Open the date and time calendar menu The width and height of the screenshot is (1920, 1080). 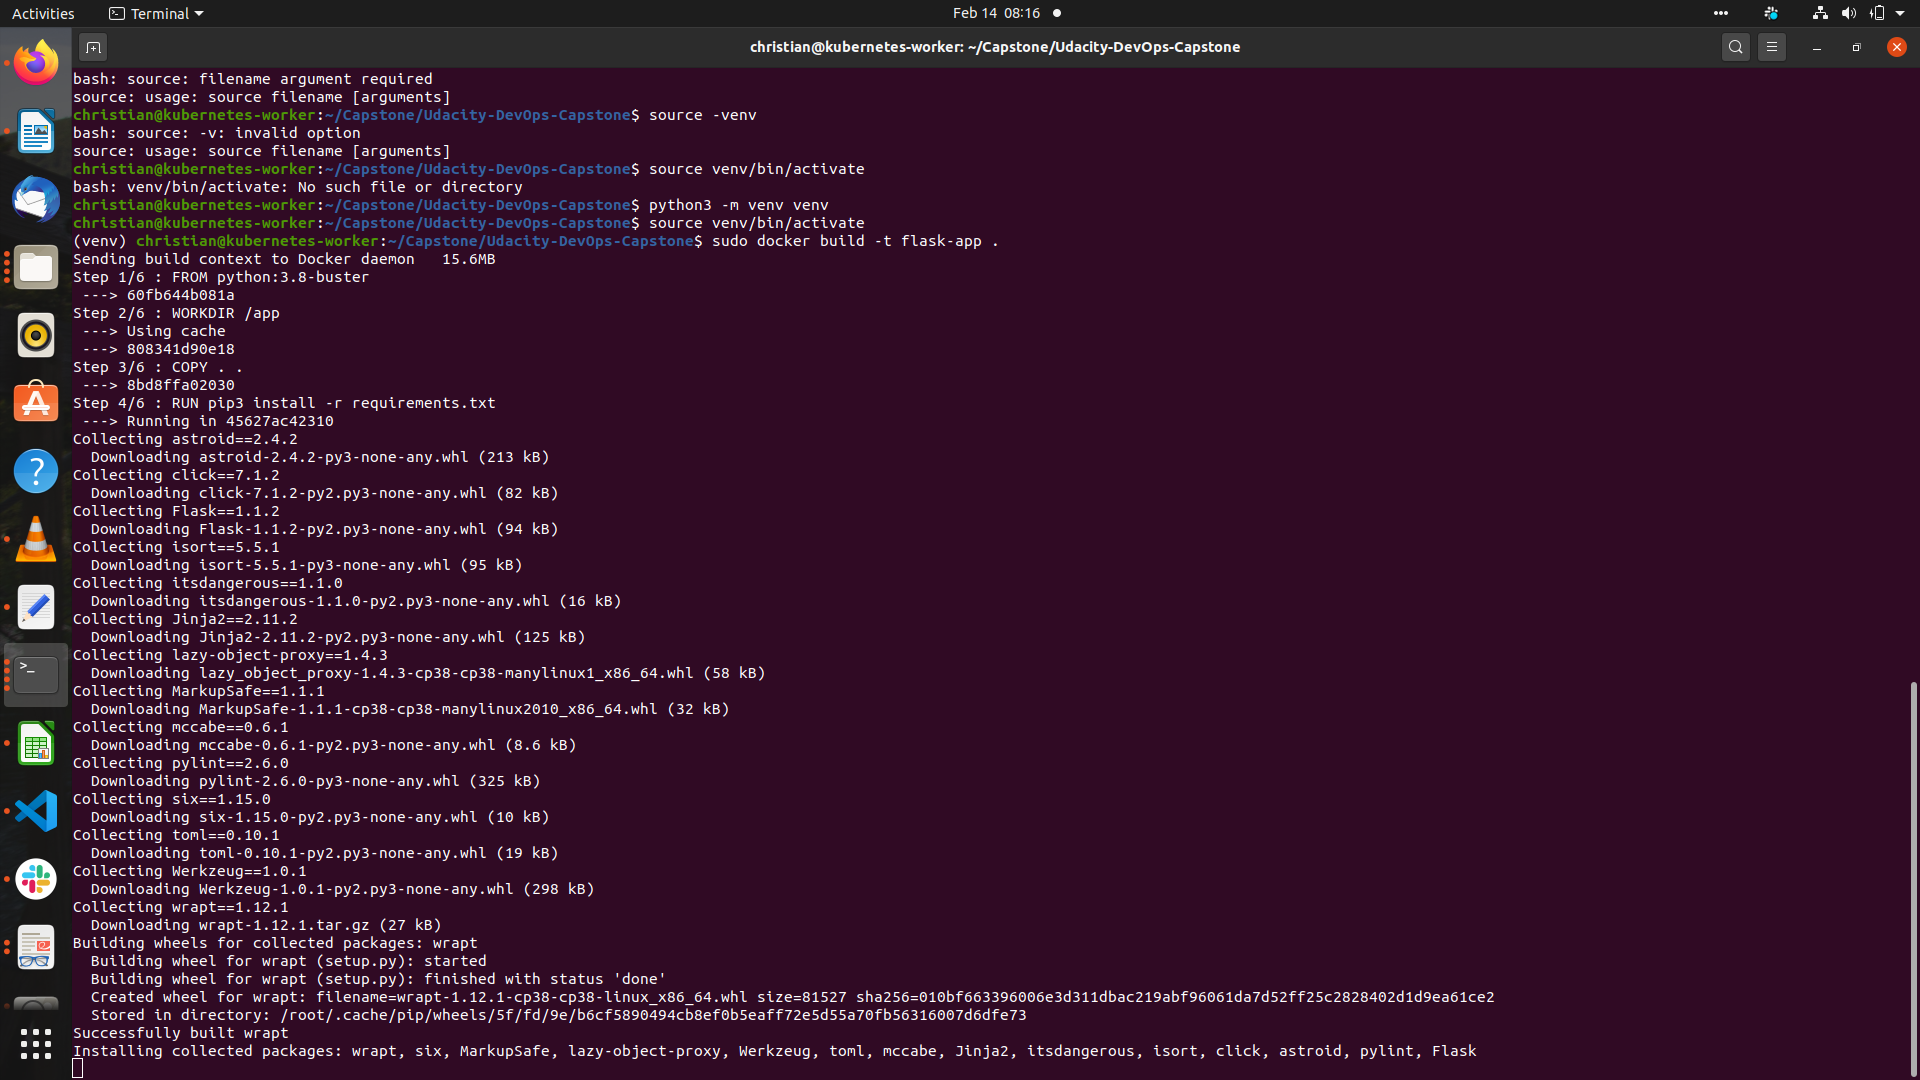pyautogui.click(x=996, y=13)
